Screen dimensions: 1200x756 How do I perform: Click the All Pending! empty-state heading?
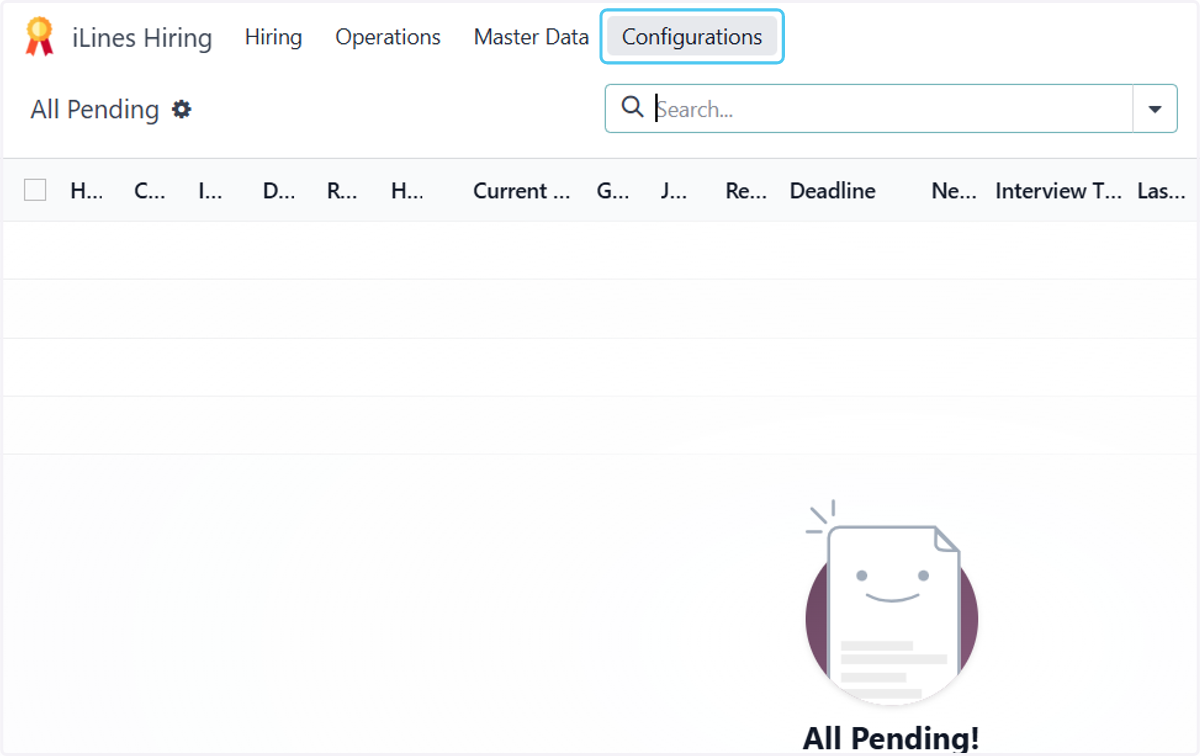point(891,739)
